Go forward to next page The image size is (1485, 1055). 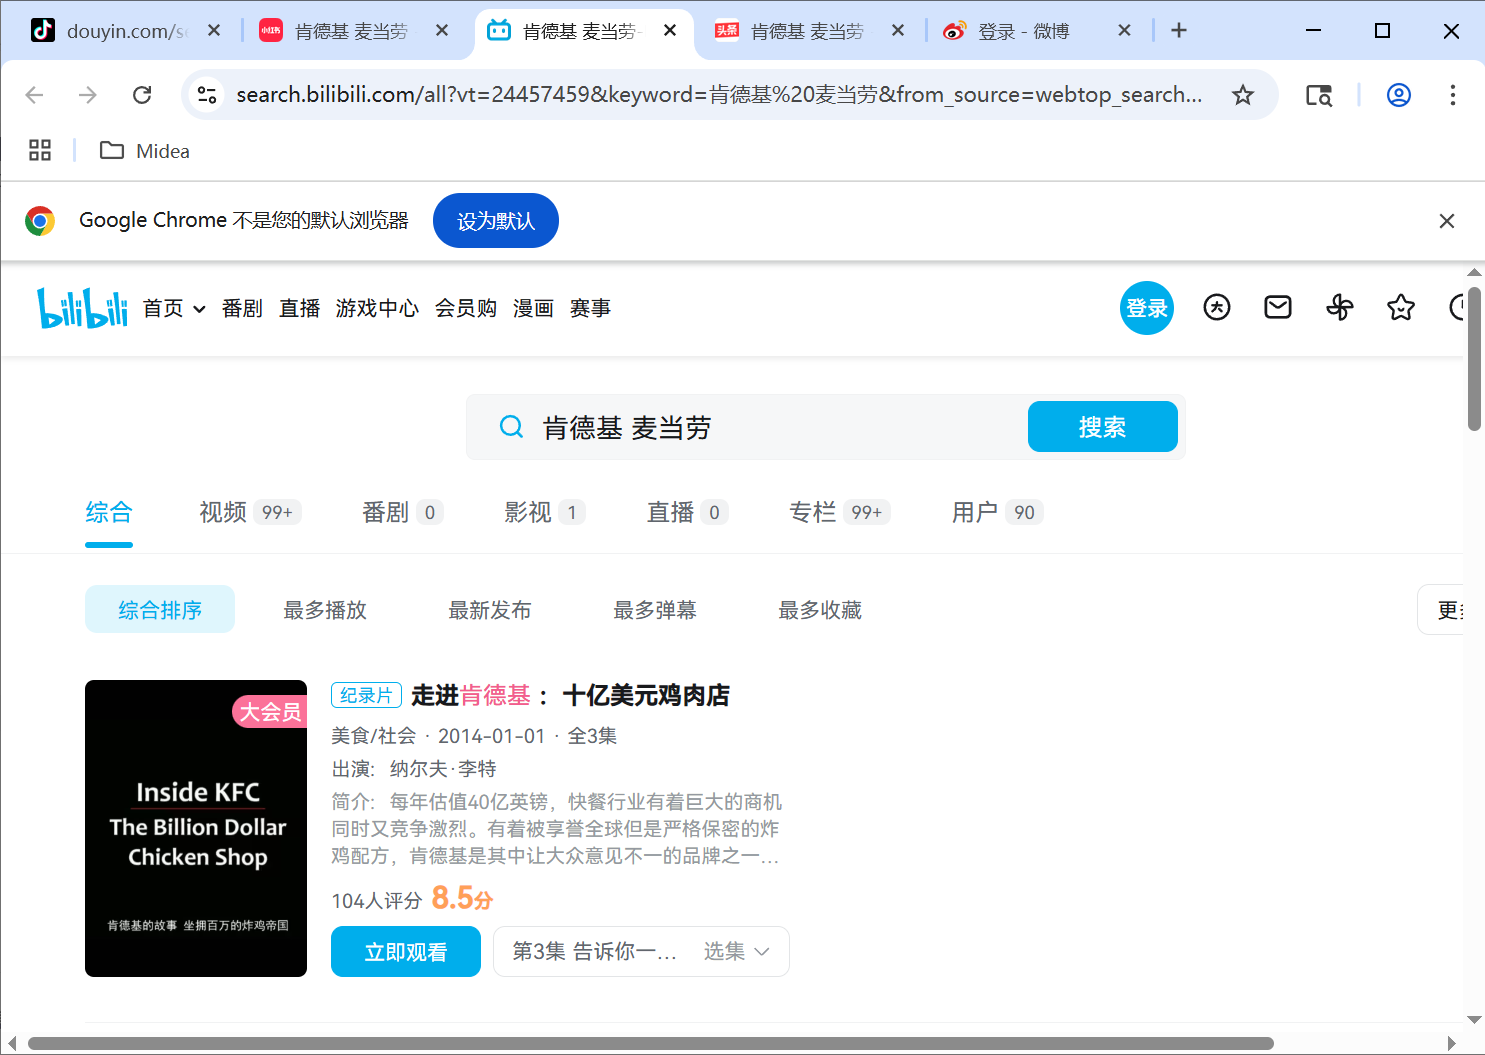point(88,95)
